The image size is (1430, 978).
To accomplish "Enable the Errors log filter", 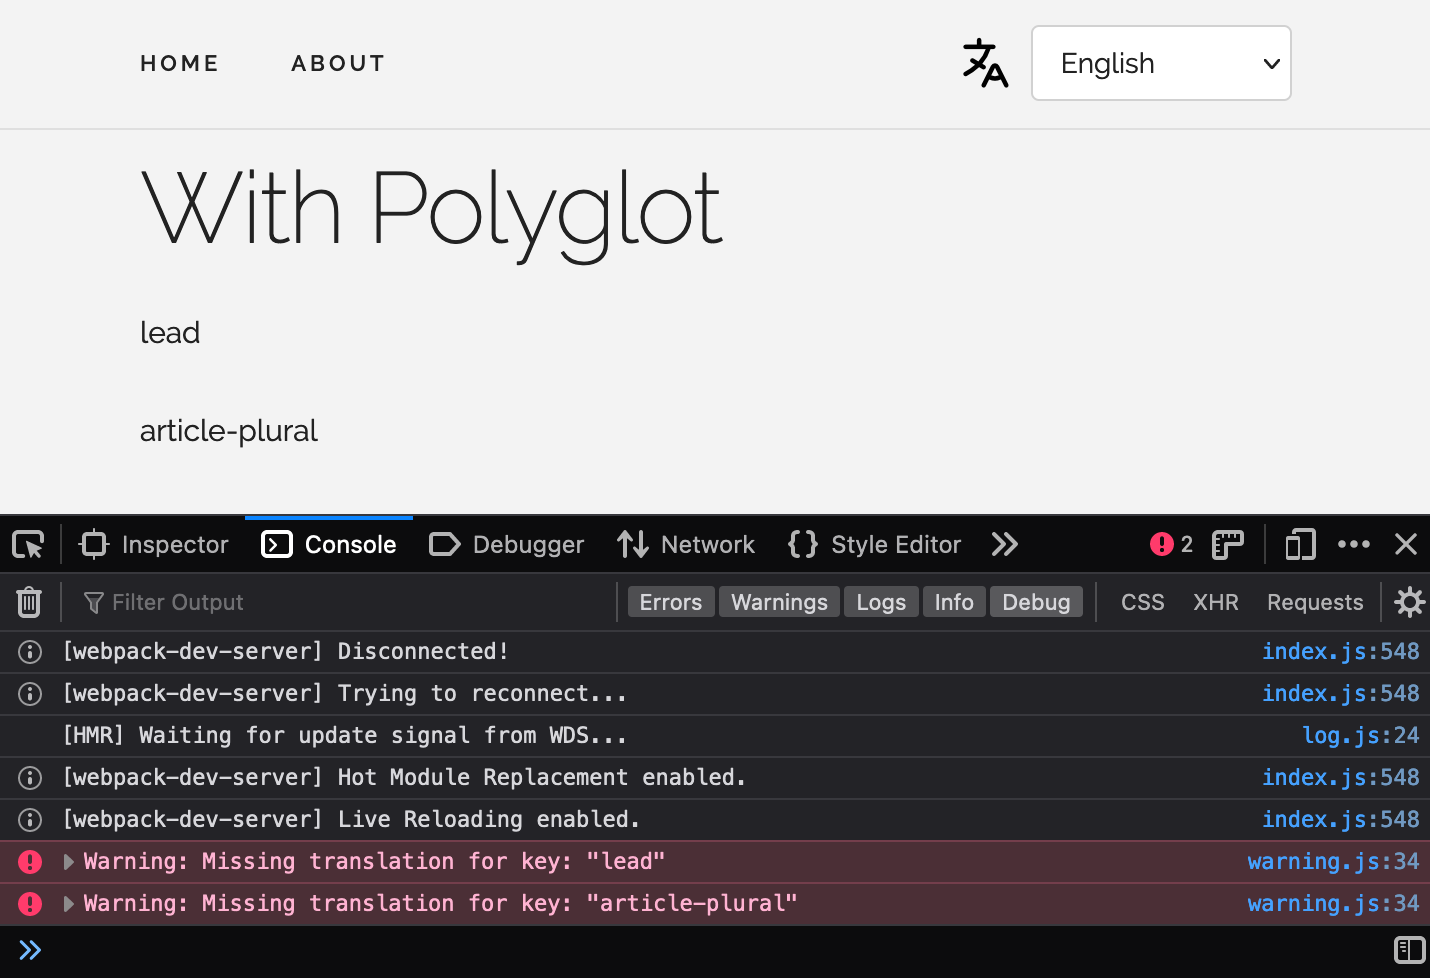I will [x=670, y=601].
